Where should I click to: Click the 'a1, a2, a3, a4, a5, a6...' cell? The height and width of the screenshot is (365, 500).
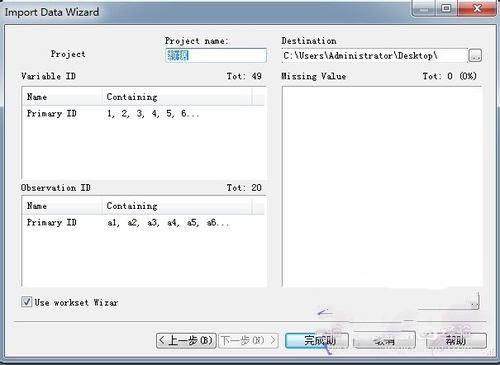click(168, 222)
